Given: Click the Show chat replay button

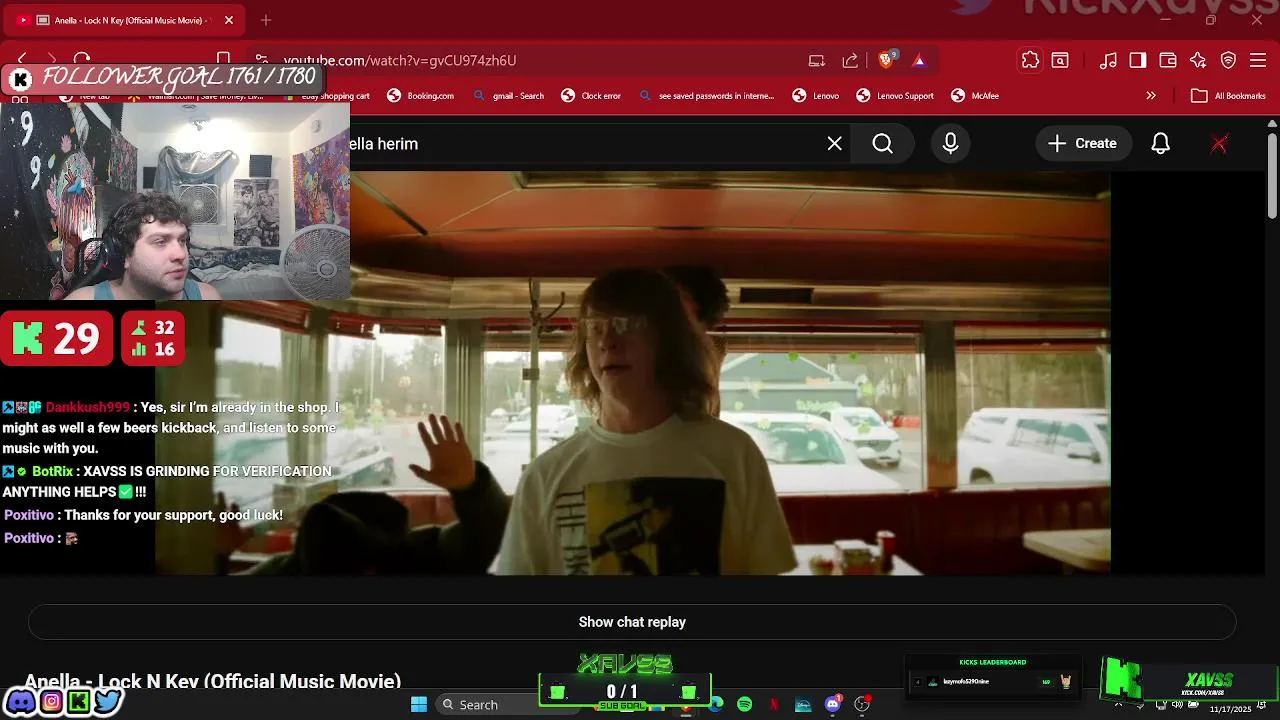Looking at the screenshot, I should 632,622.
